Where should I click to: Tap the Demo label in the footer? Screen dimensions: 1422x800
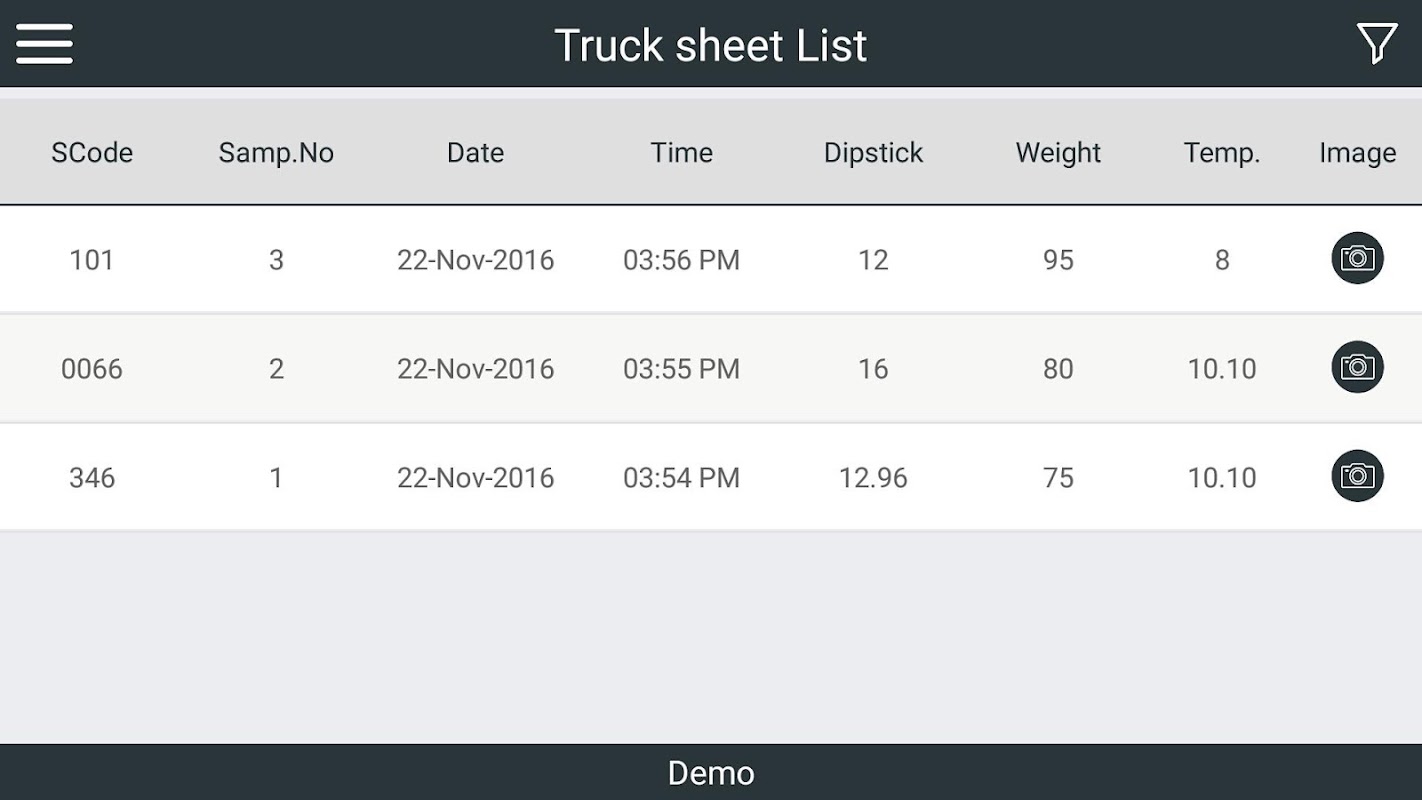(711, 773)
